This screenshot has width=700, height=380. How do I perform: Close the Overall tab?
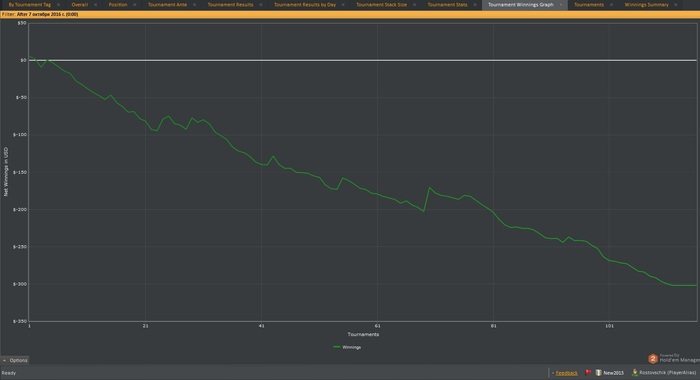96,5
